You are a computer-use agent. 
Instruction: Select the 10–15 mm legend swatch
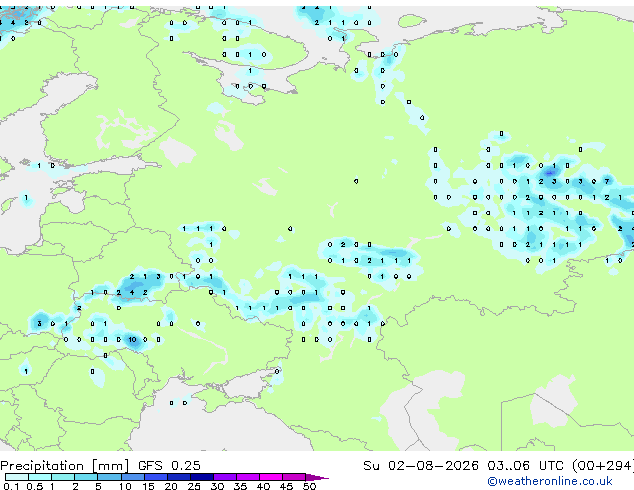click(x=132, y=477)
